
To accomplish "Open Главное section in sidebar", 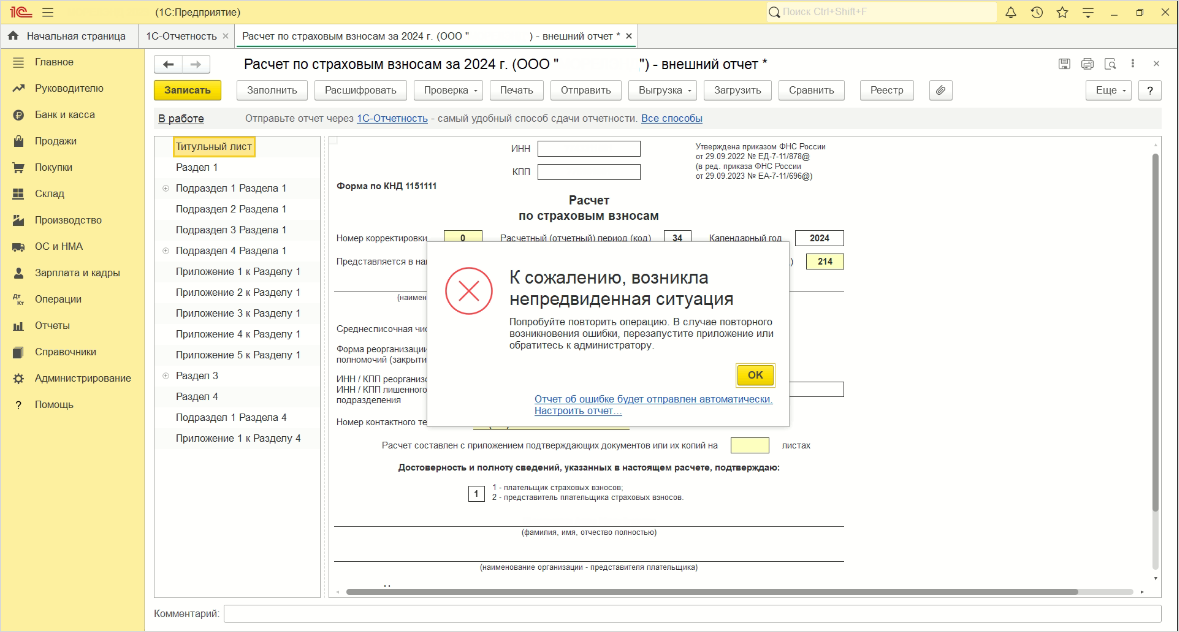I will (72, 62).
